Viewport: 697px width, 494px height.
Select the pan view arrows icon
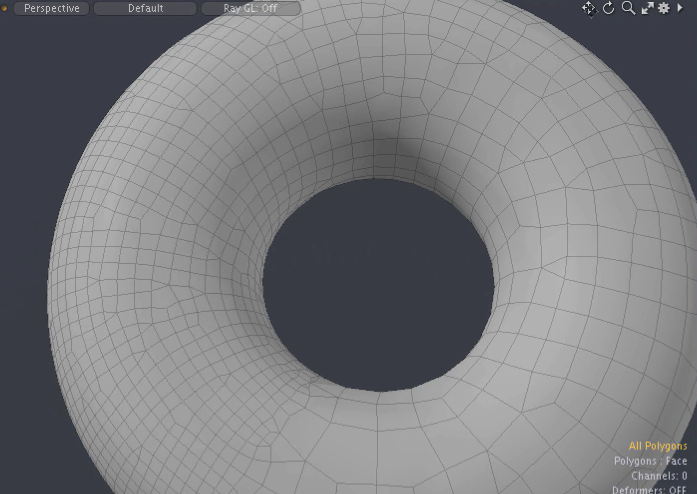(x=588, y=8)
